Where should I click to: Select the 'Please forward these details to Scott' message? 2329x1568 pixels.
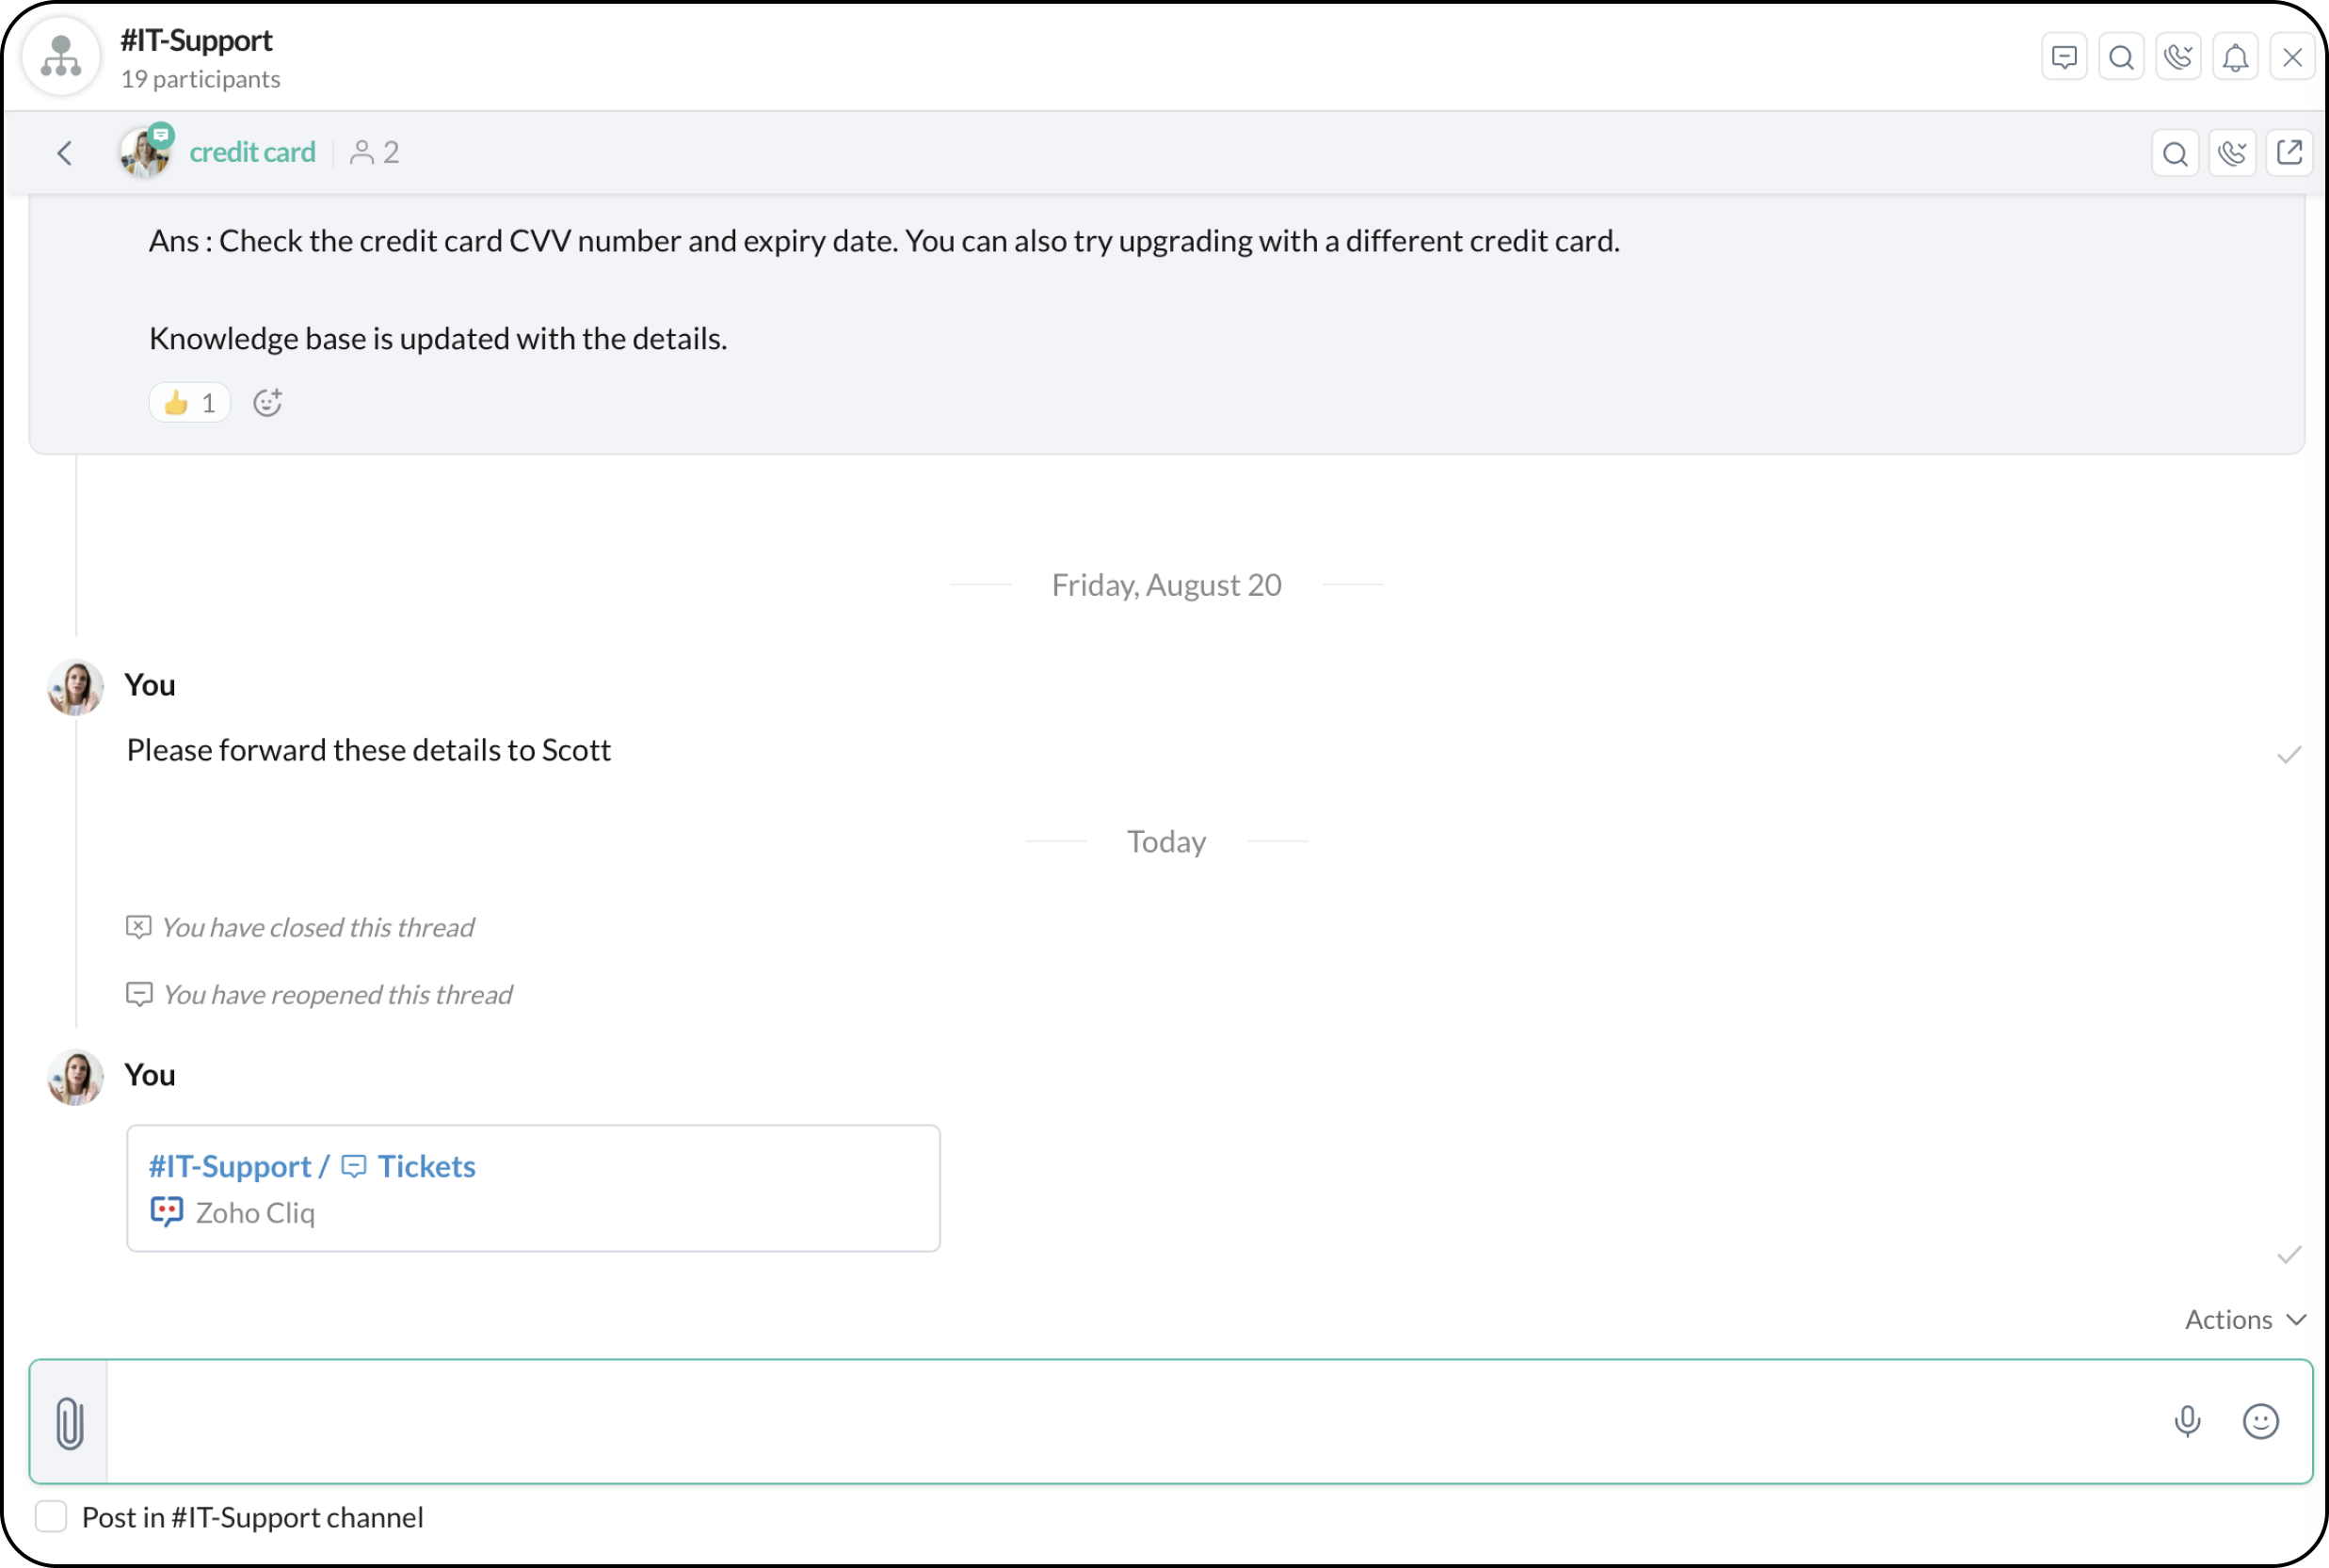coord(368,750)
